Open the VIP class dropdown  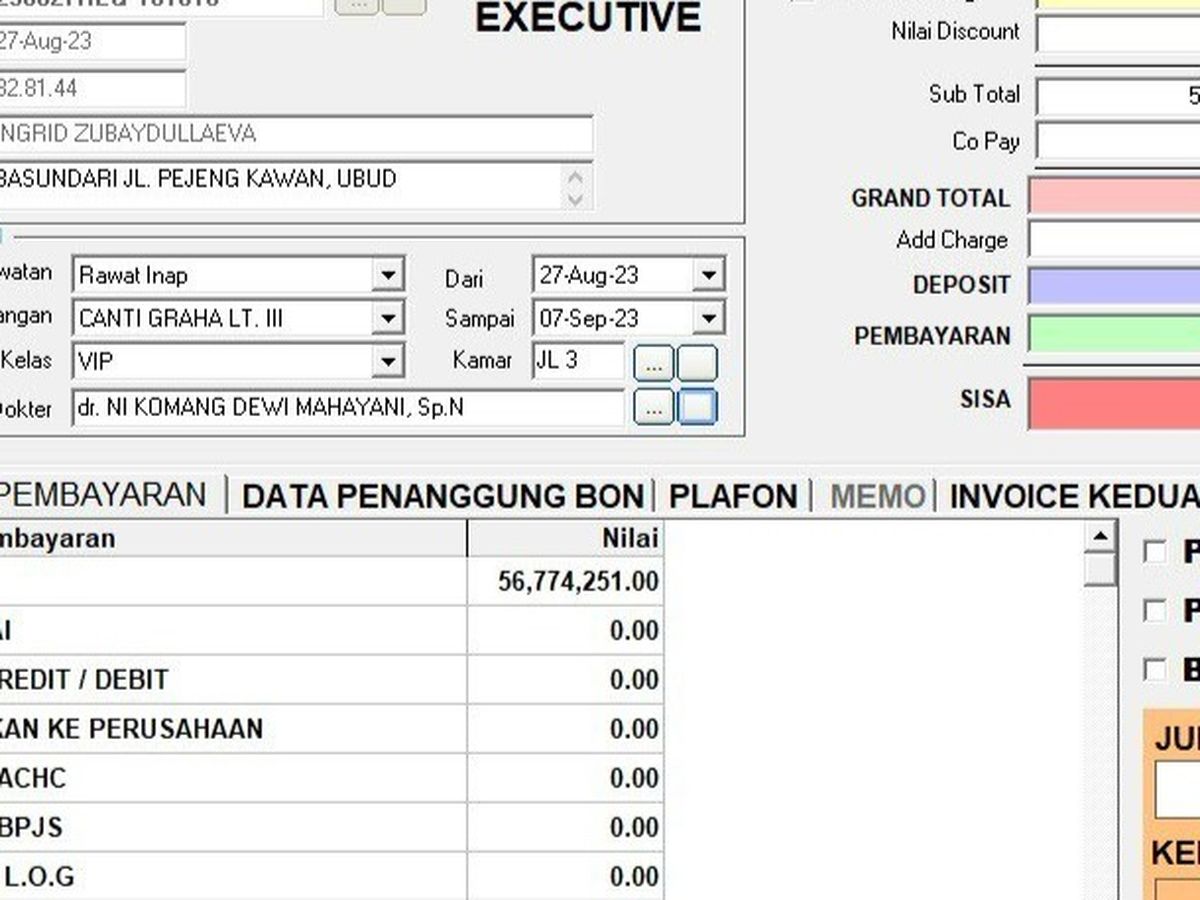click(387, 361)
